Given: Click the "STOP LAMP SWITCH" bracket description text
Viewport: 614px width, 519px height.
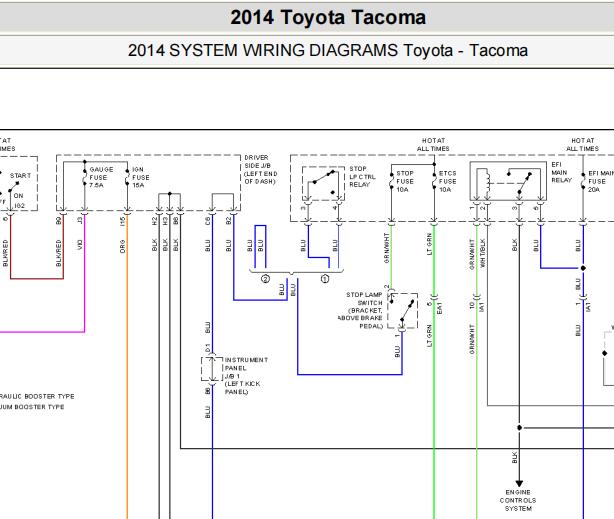Looking at the screenshot, I should pos(360,310).
